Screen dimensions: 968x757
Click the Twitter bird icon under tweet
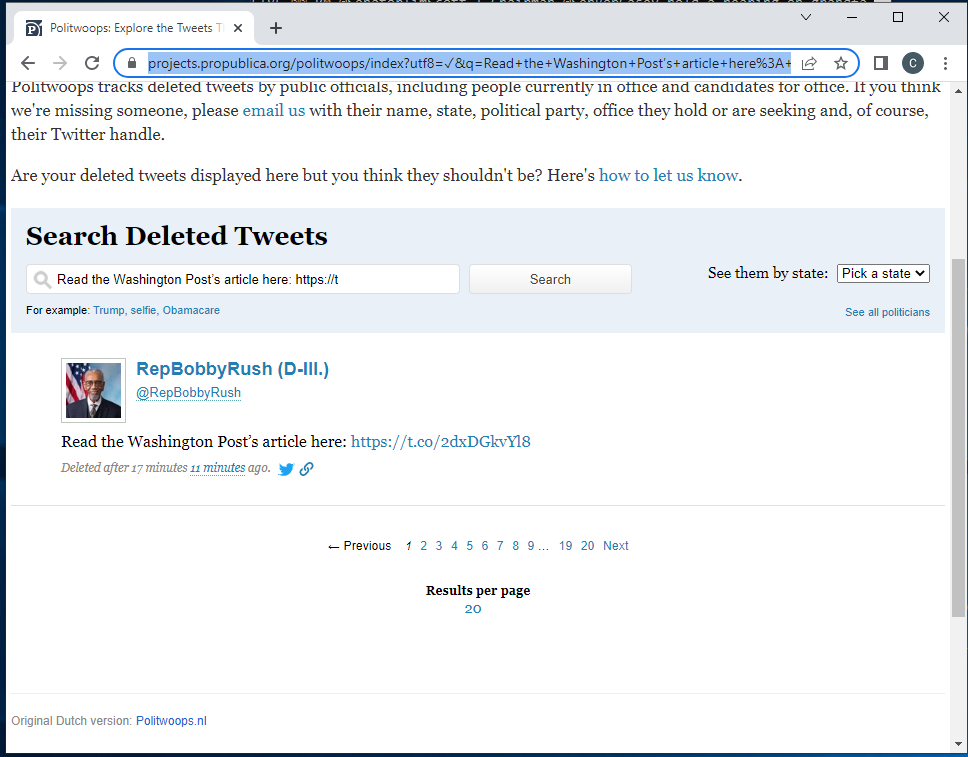286,469
